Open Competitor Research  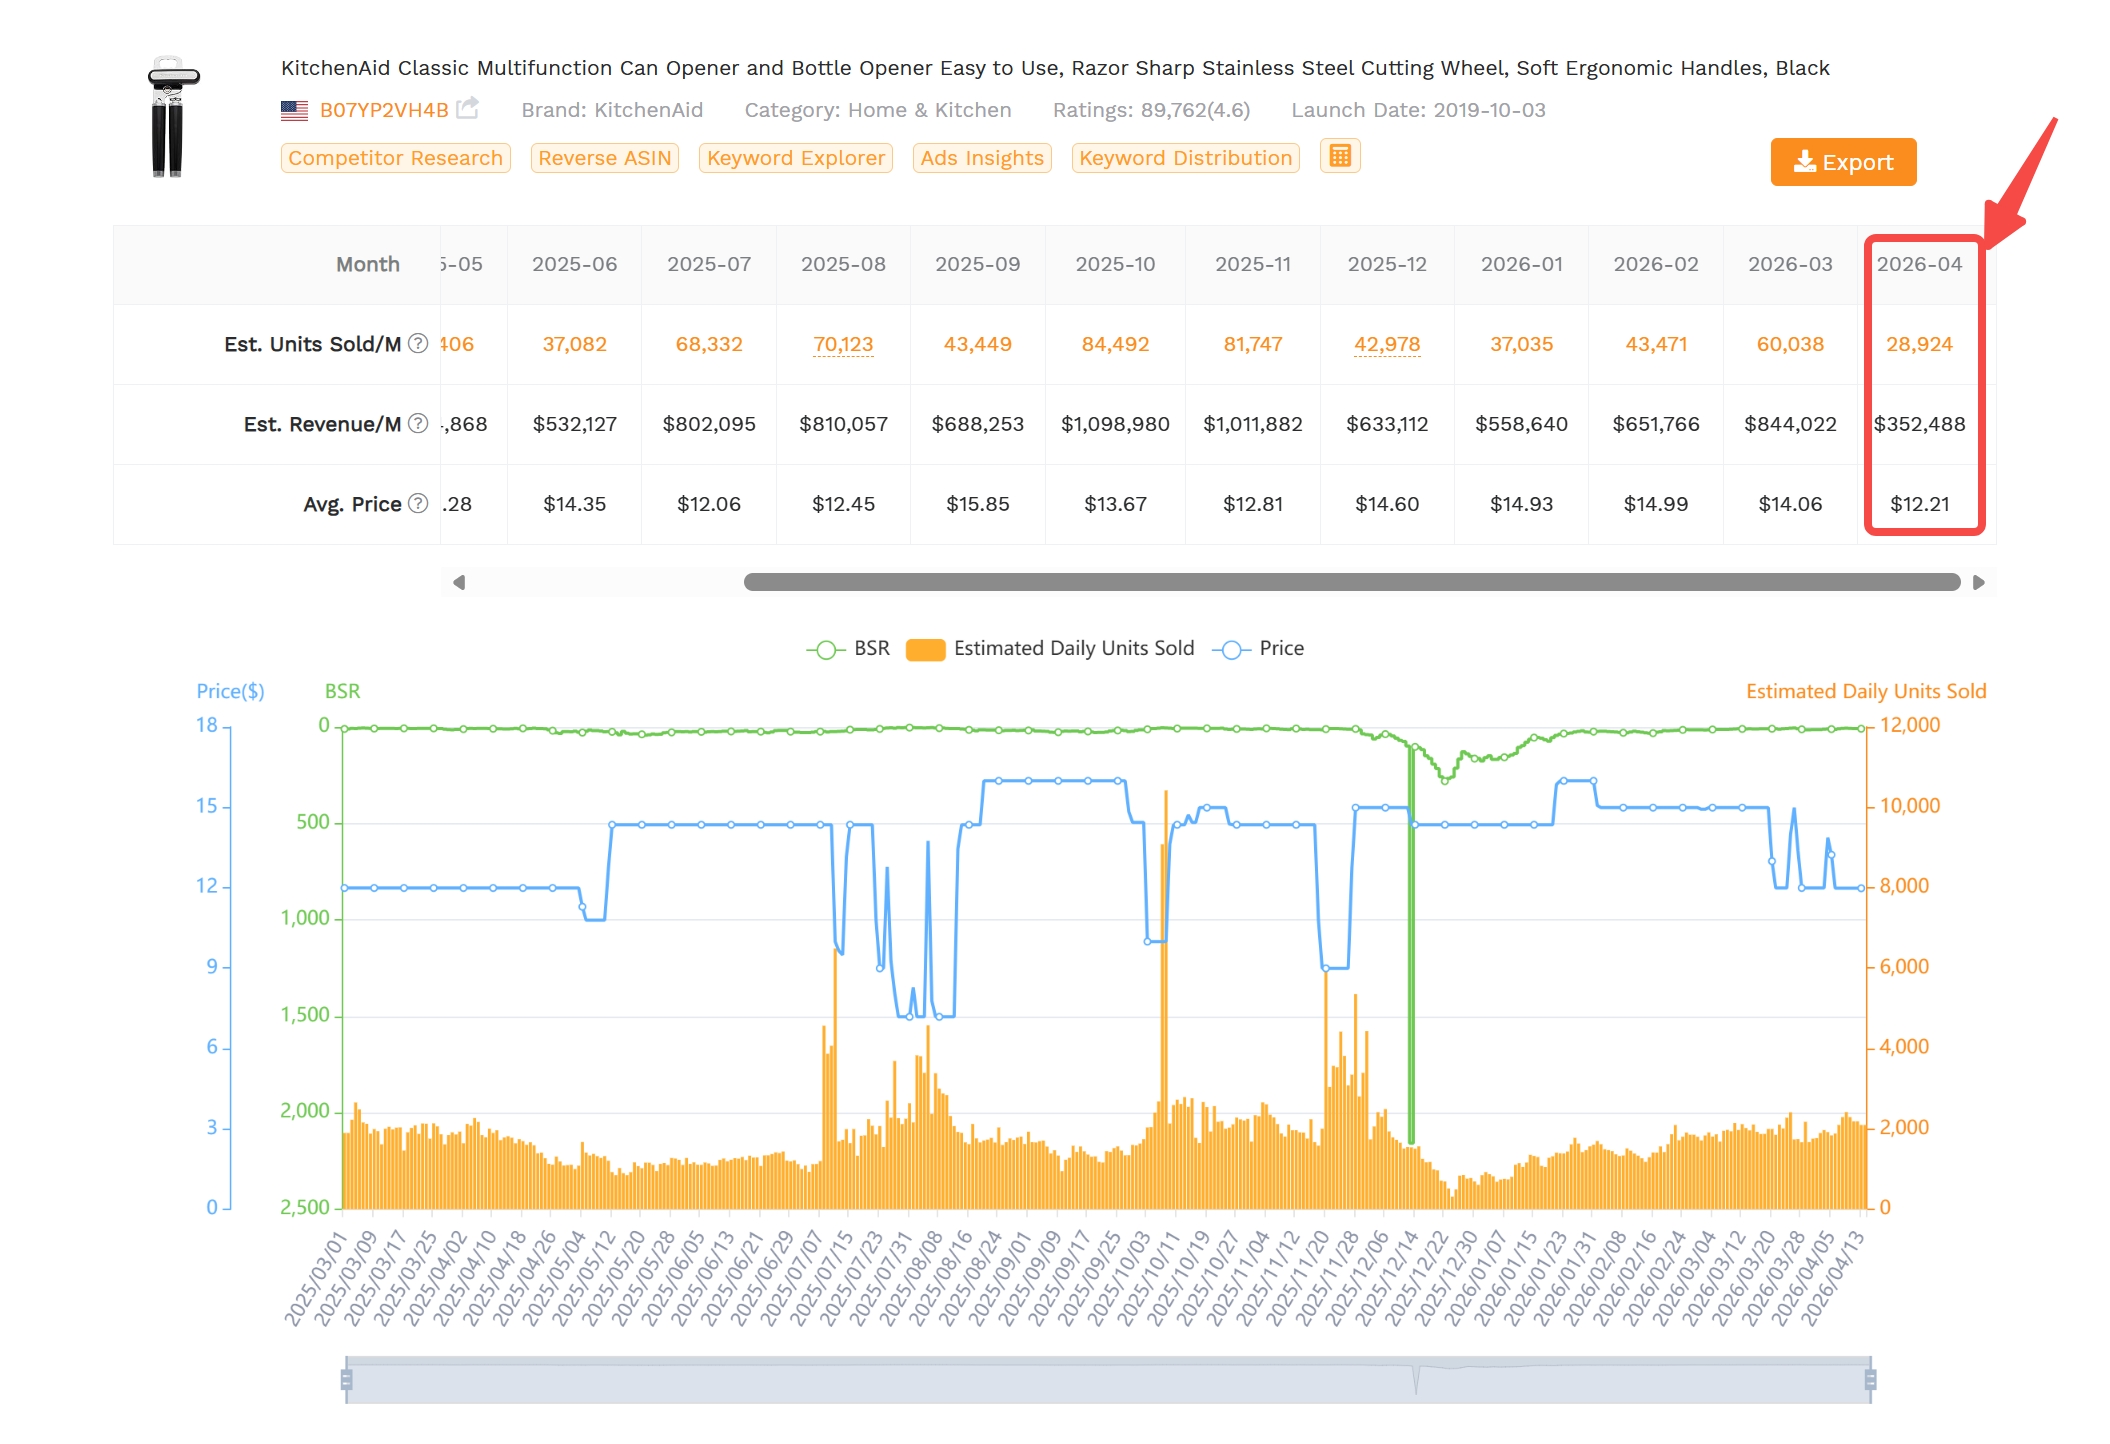[395, 157]
